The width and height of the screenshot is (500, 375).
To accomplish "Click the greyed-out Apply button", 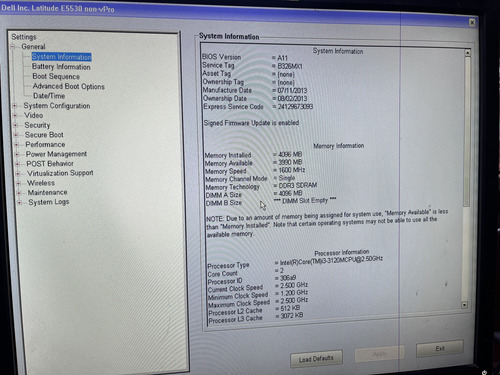I will coord(380,354).
